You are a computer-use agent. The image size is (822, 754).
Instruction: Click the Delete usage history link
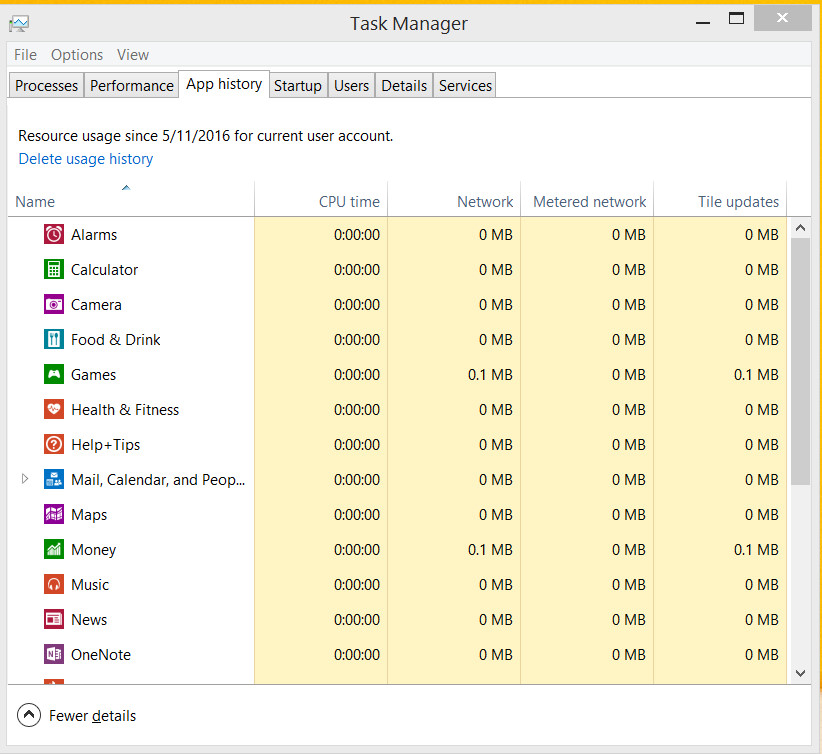point(86,159)
